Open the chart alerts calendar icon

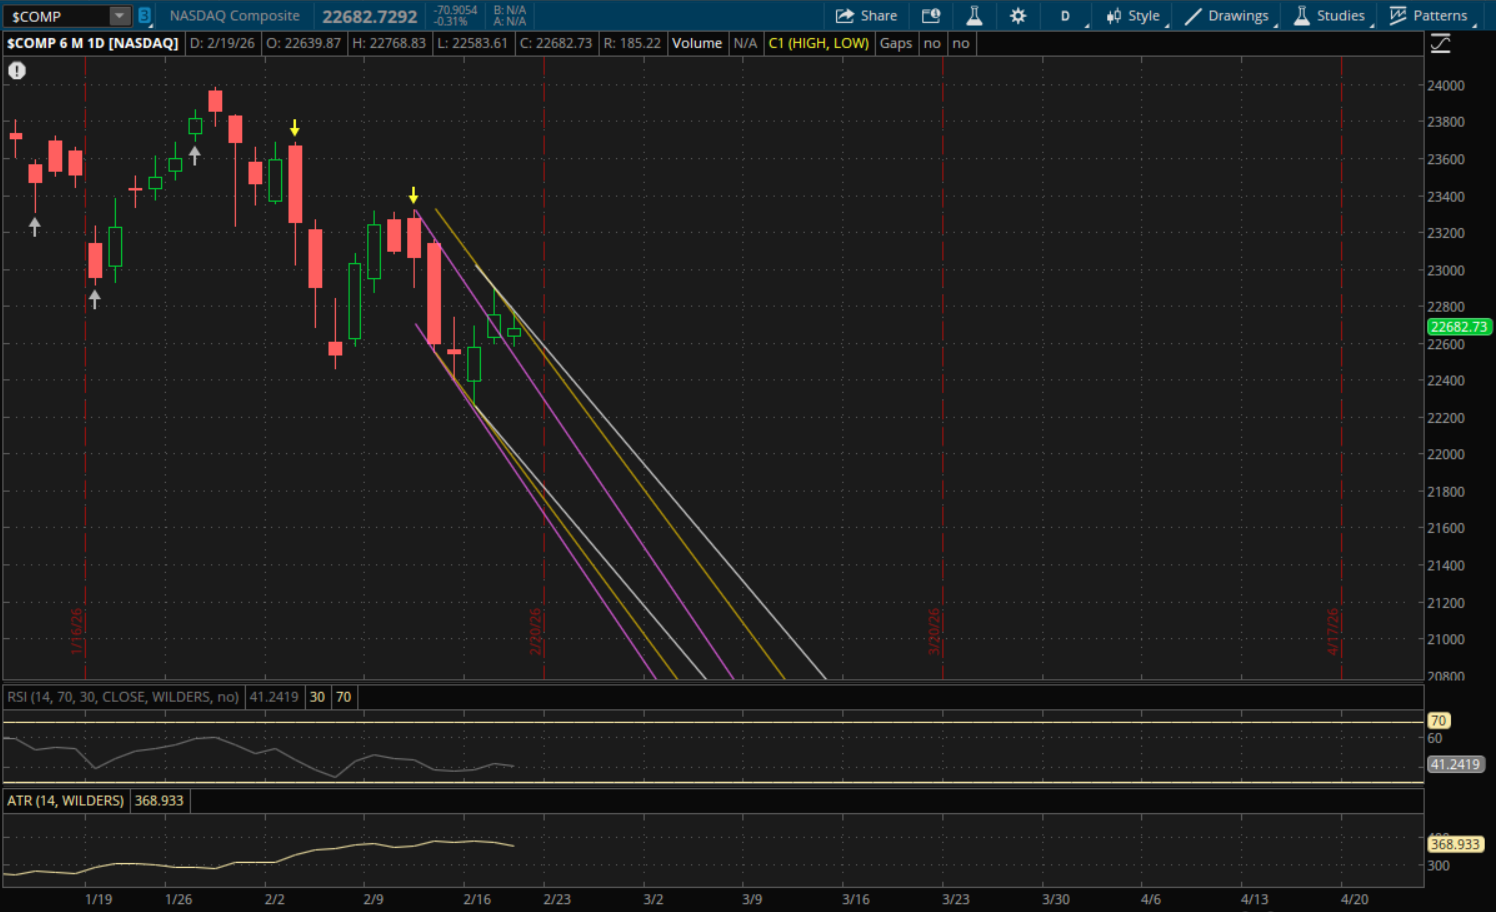pyautogui.click(x=930, y=16)
